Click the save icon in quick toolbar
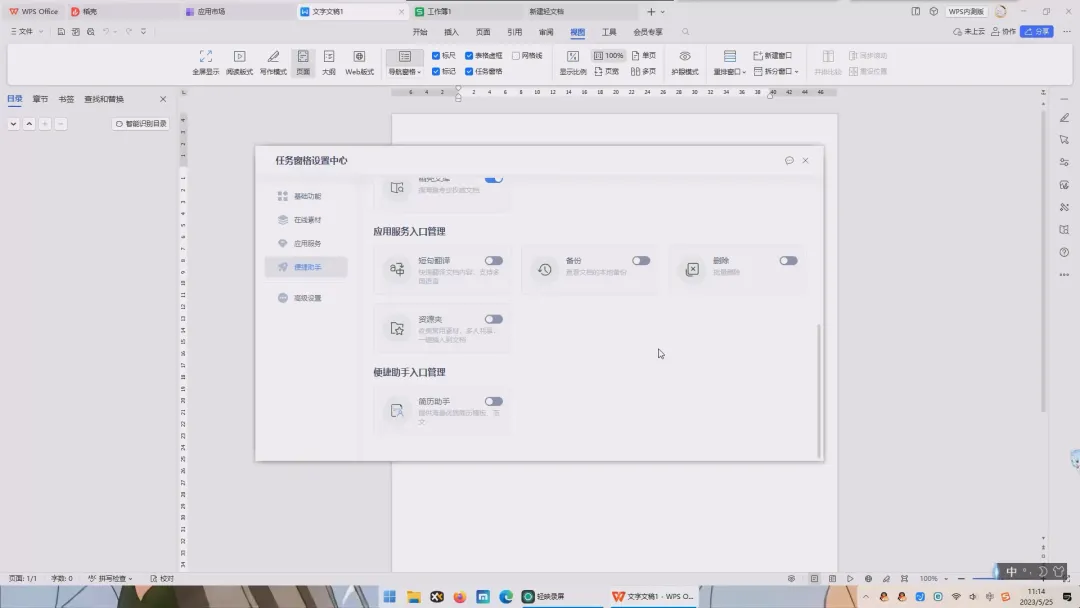Image resolution: width=1080 pixels, height=608 pixels. (x=61, y=32)
